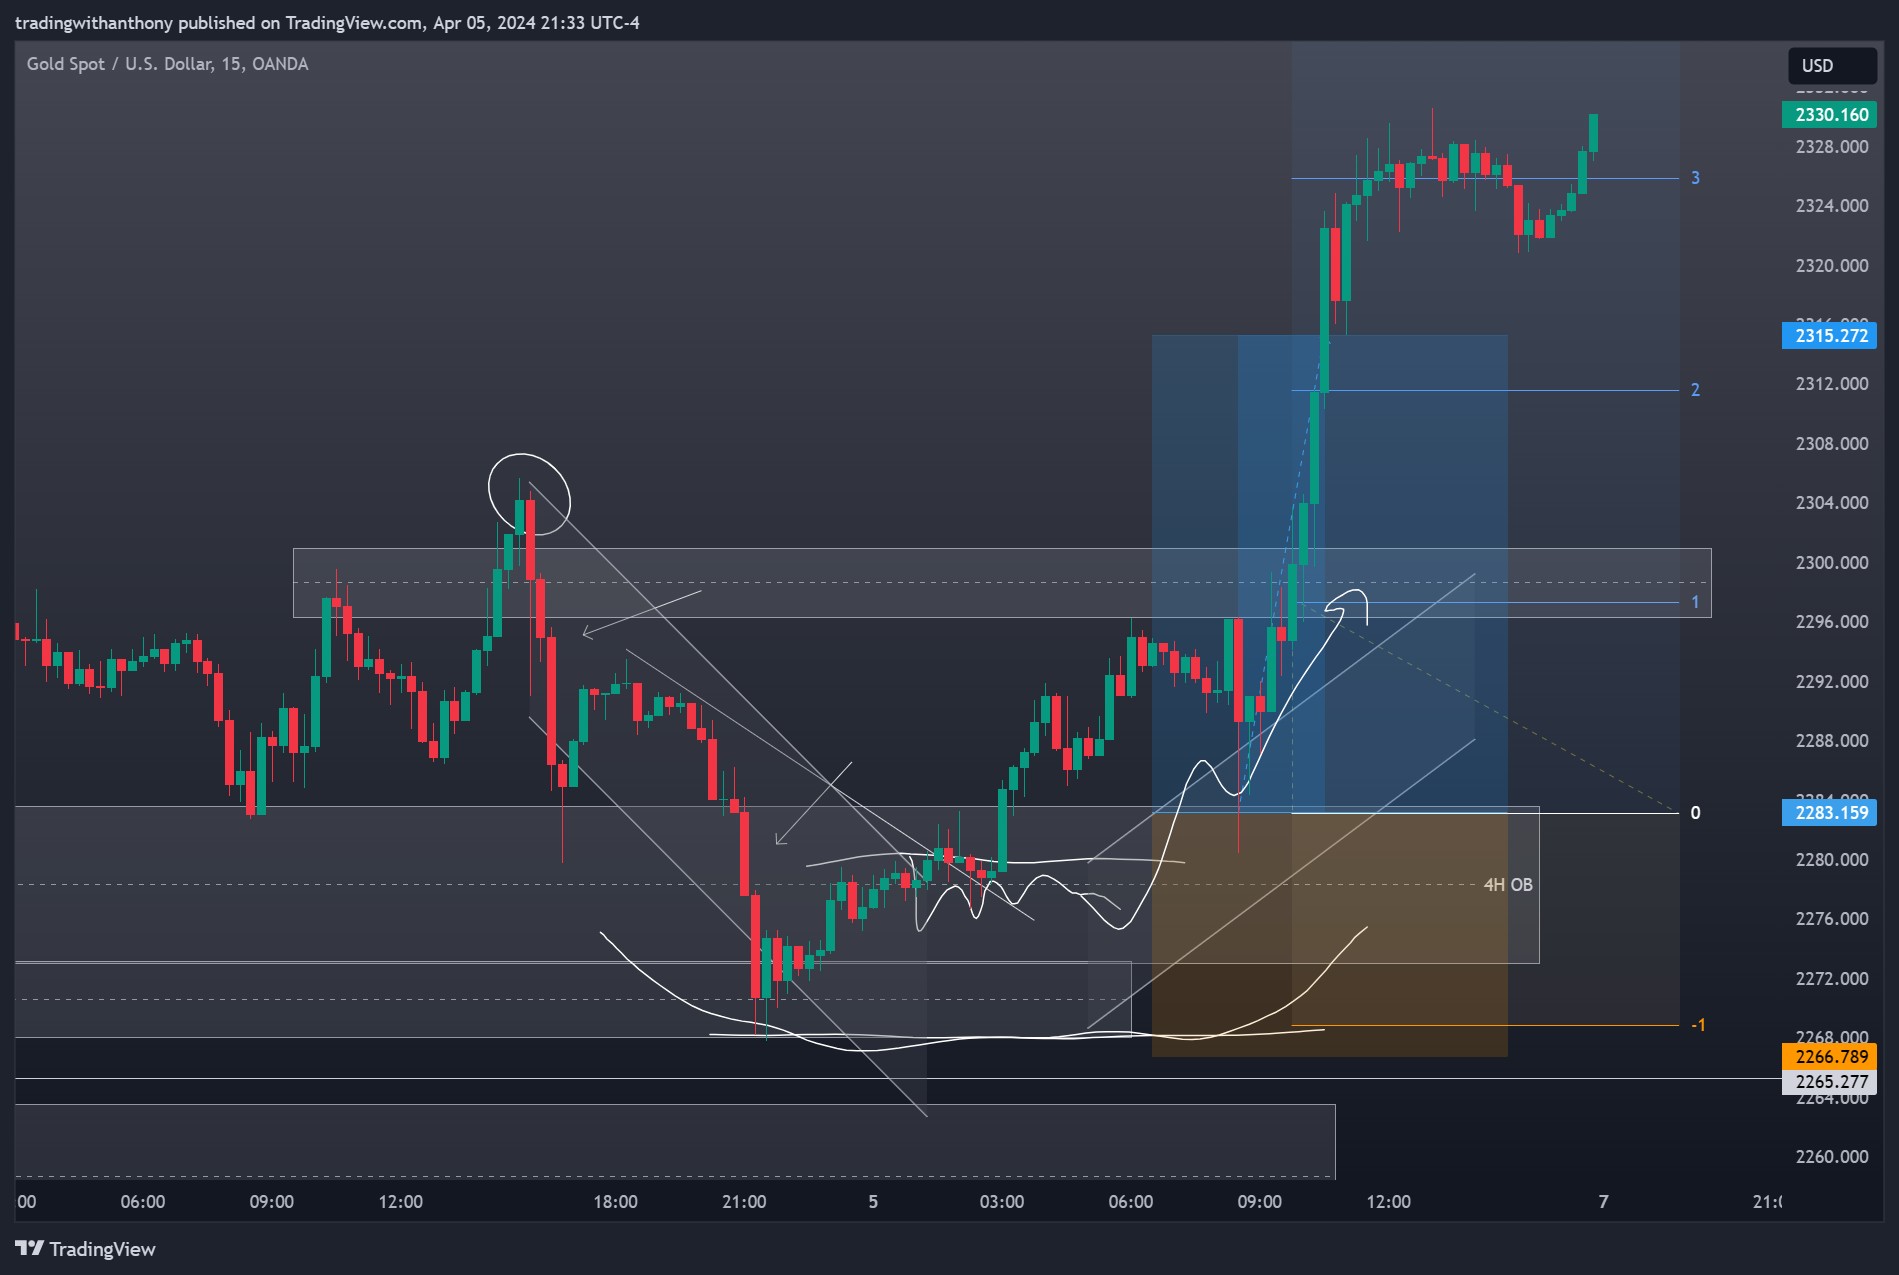Click the 2300.000 price axis value

(x=1832, y=563)
